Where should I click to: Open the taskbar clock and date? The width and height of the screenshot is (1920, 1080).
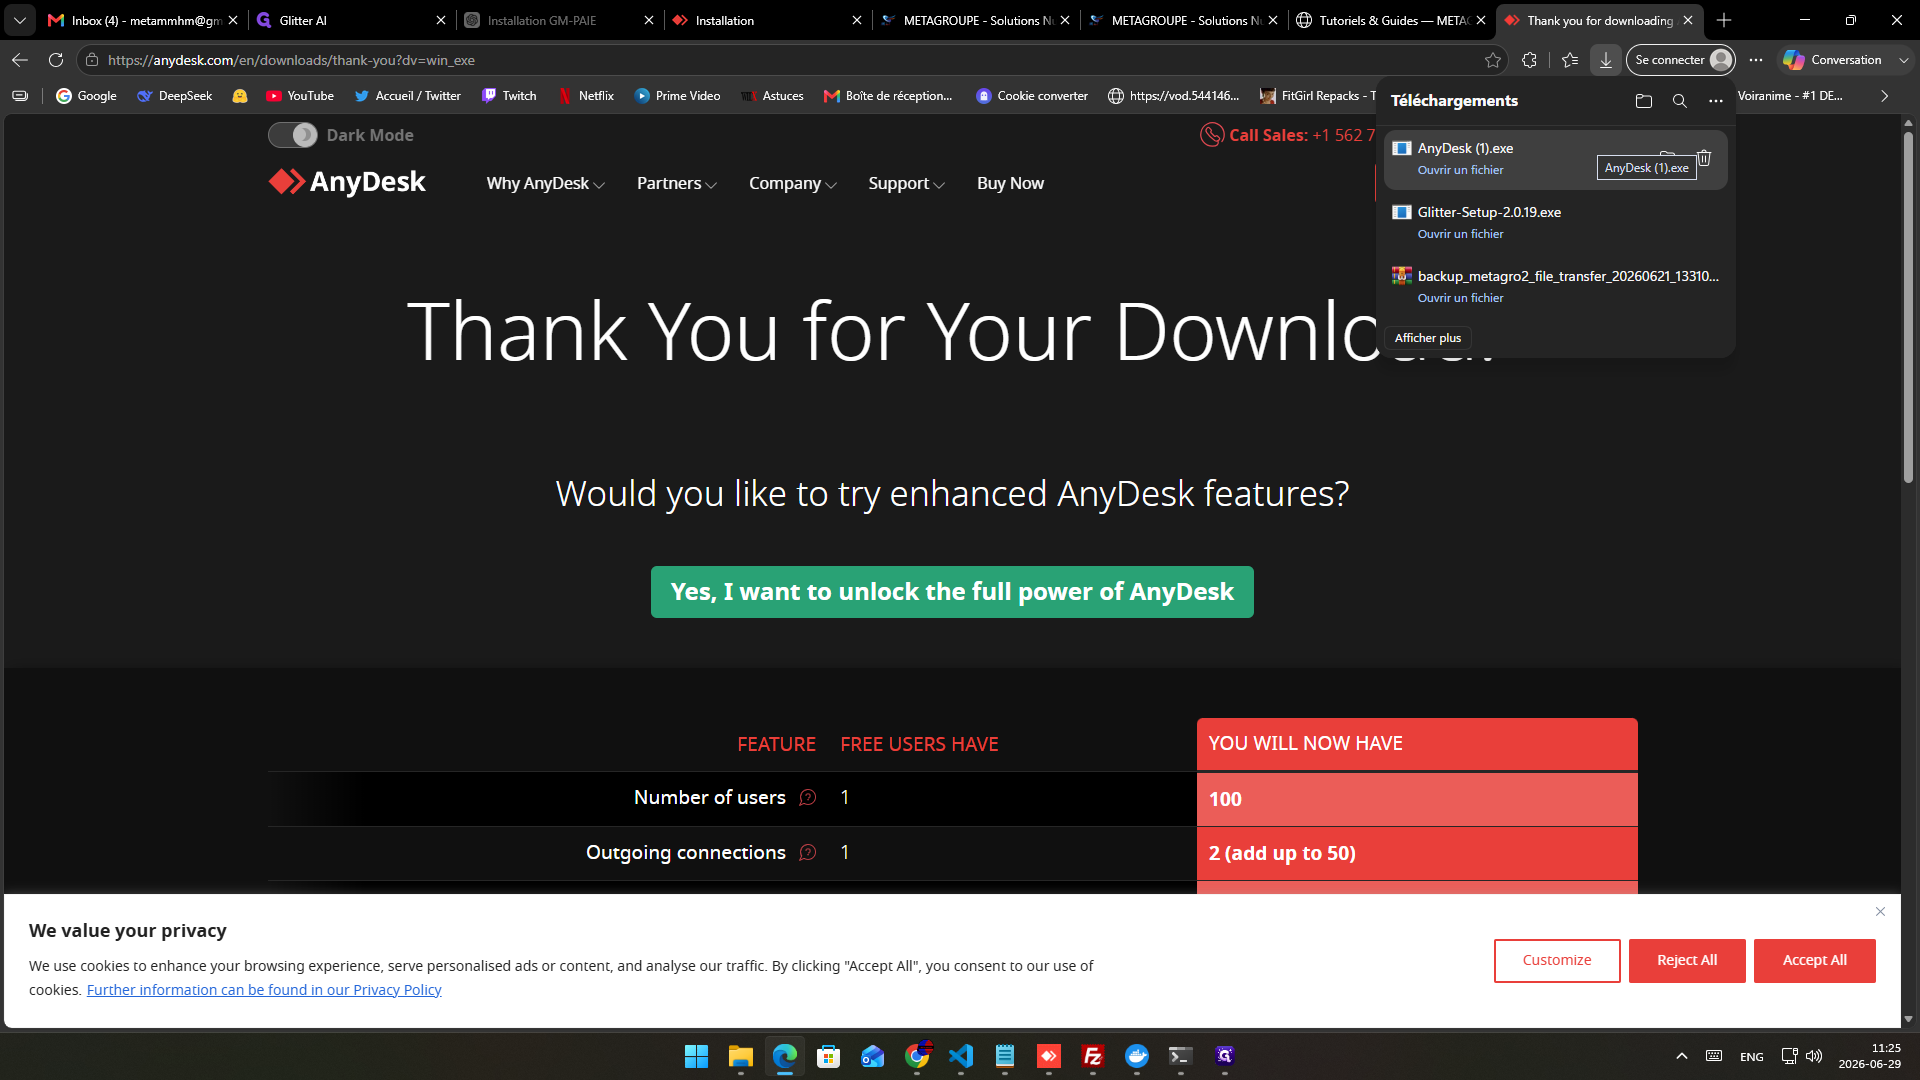1869,1056
